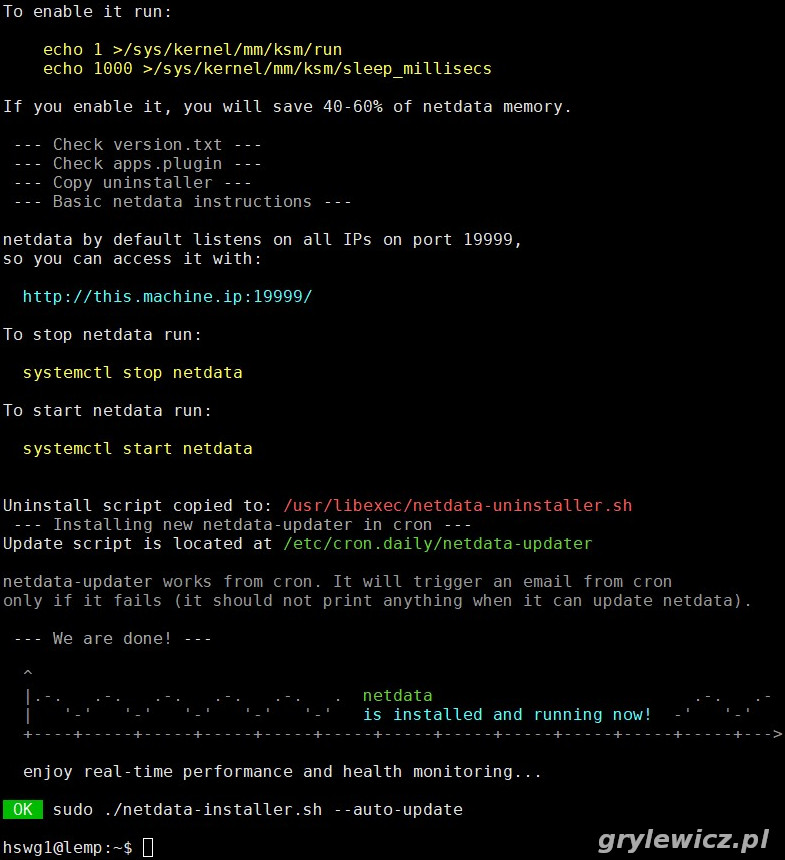Screen dimensions: 785x860
Task: Click the 'echo 1000 >/sys/kernel/mm/ksm/sleep_millisecs' line
Action: [267, 69]
